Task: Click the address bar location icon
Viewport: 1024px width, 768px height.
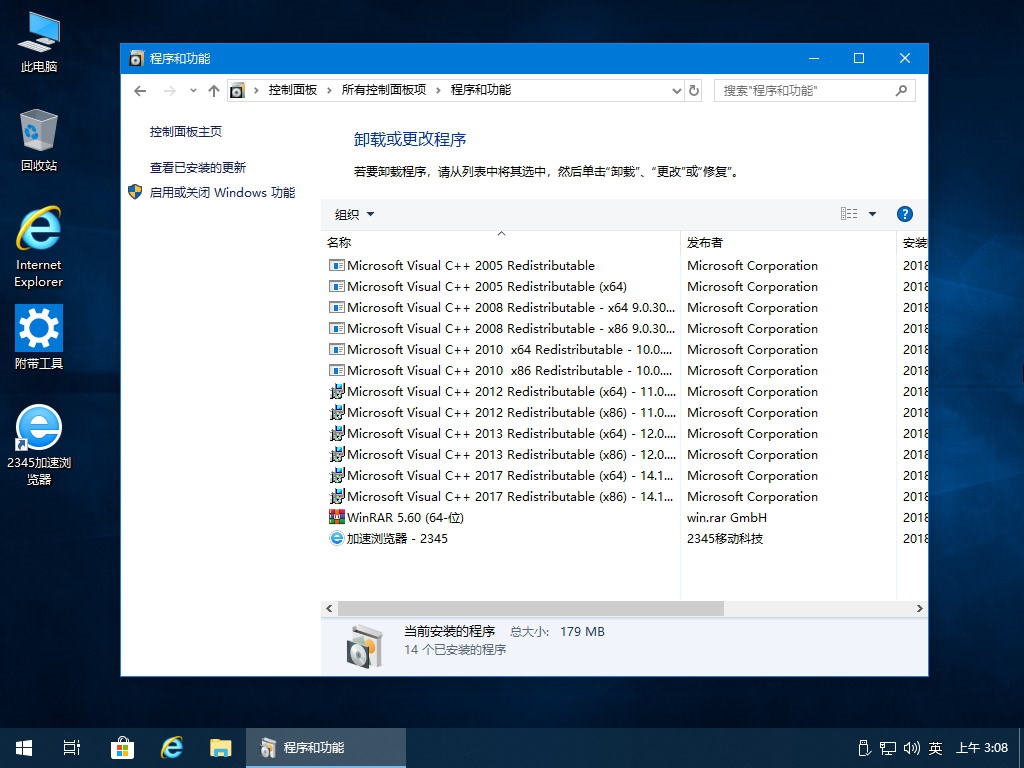Action: (x=237, y=91)
